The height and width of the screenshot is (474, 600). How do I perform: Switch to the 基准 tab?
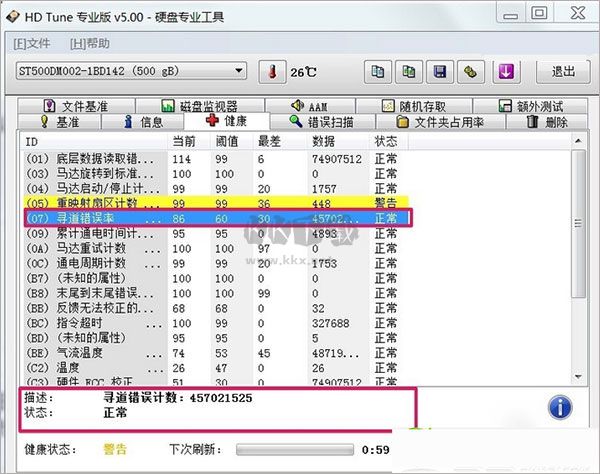[59, 122]
